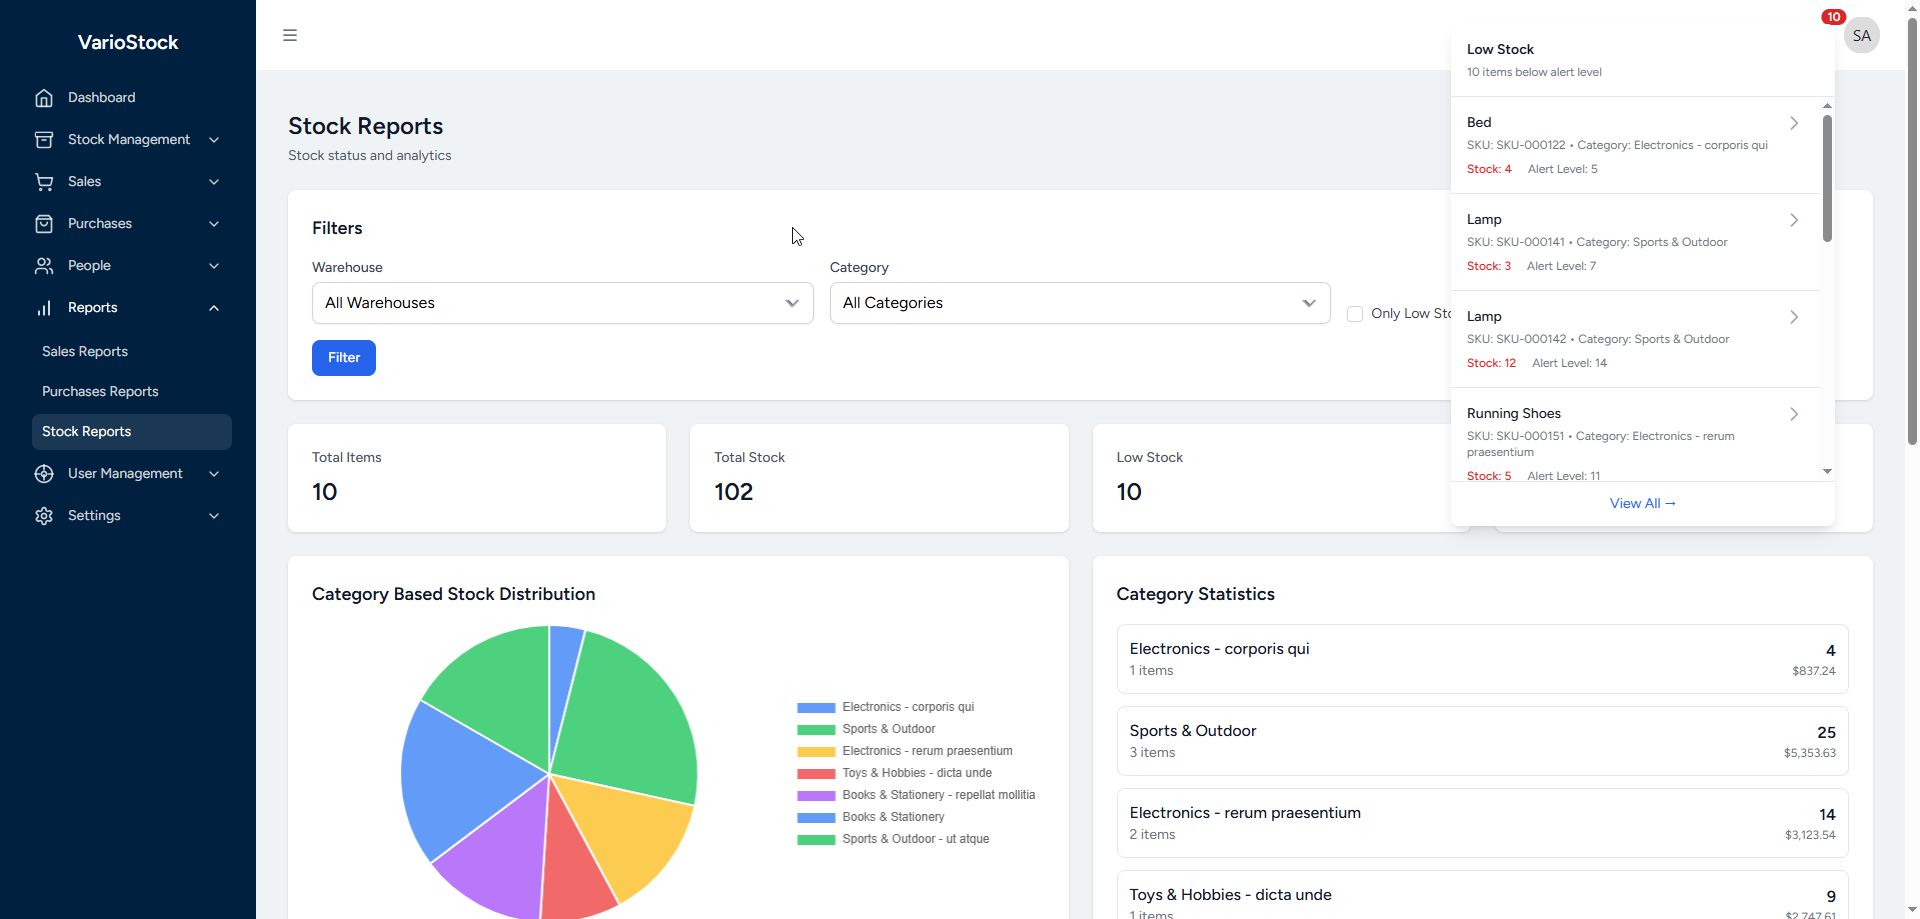Click the User Management icon
Screen dimensions: 1920x919
44,474
